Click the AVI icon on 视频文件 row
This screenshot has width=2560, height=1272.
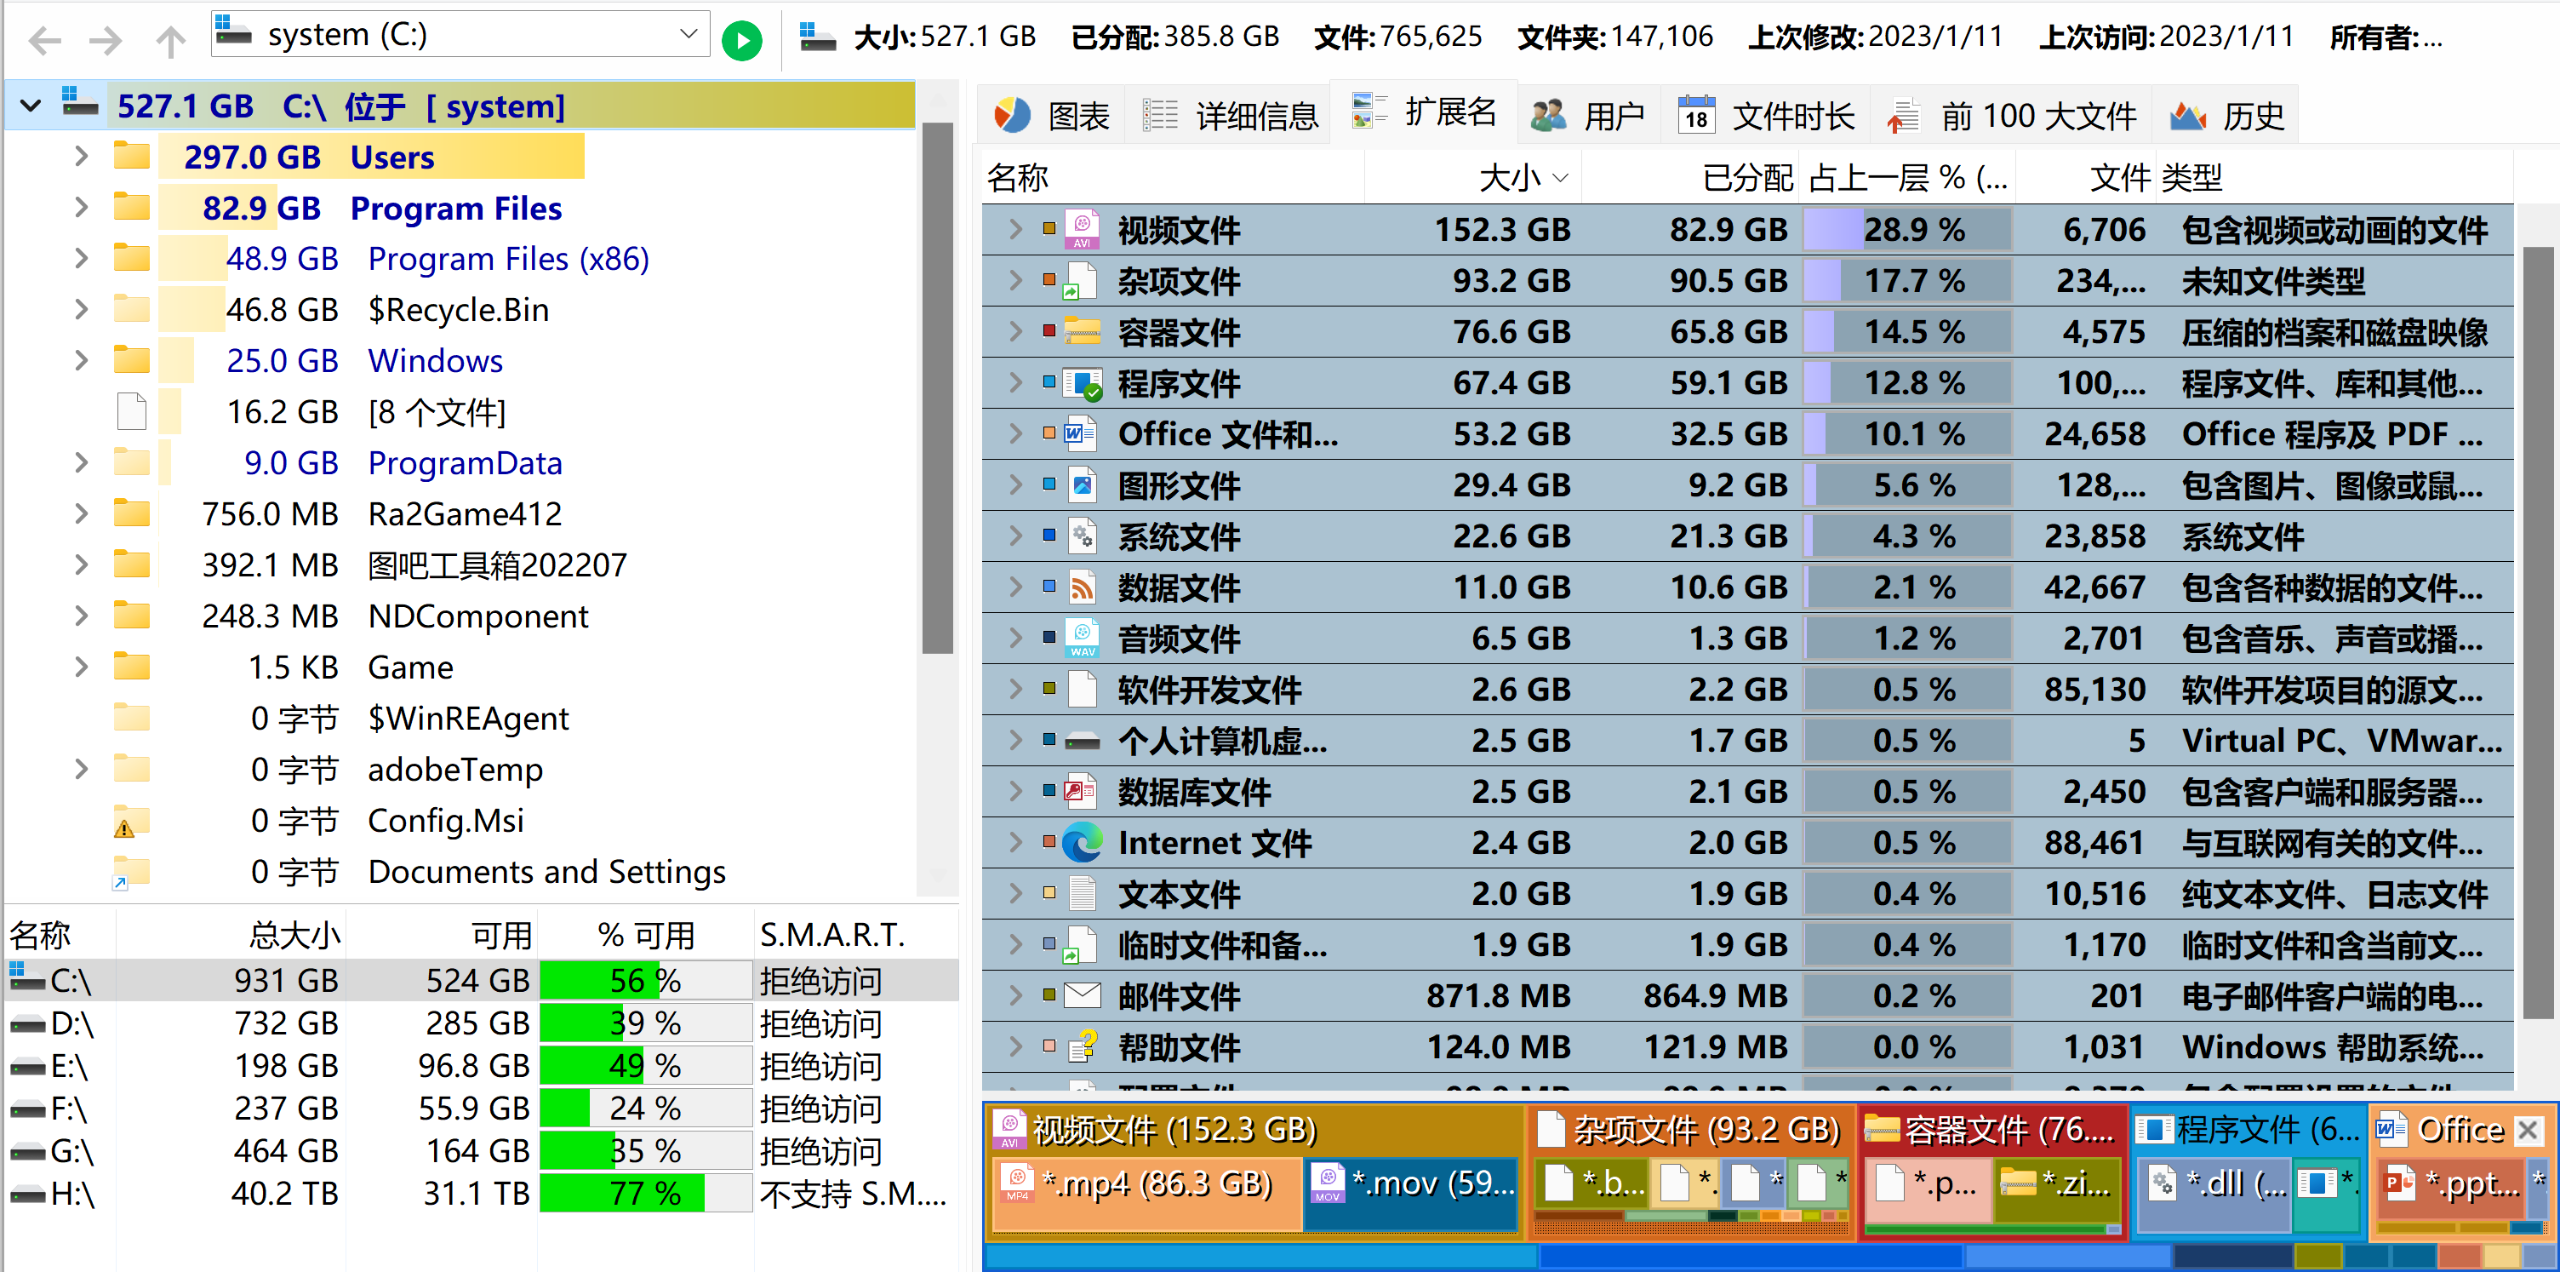1082,230
